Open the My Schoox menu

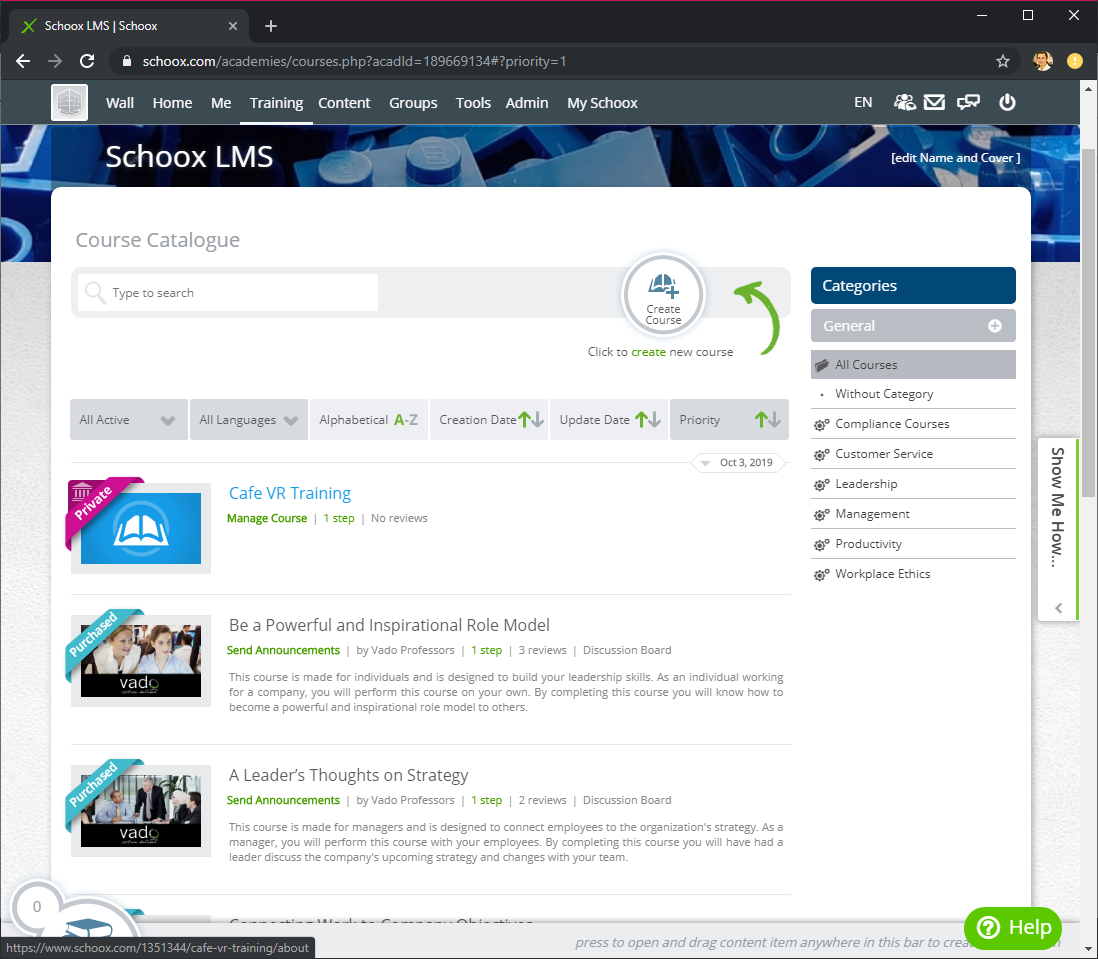tap(602, 103)
